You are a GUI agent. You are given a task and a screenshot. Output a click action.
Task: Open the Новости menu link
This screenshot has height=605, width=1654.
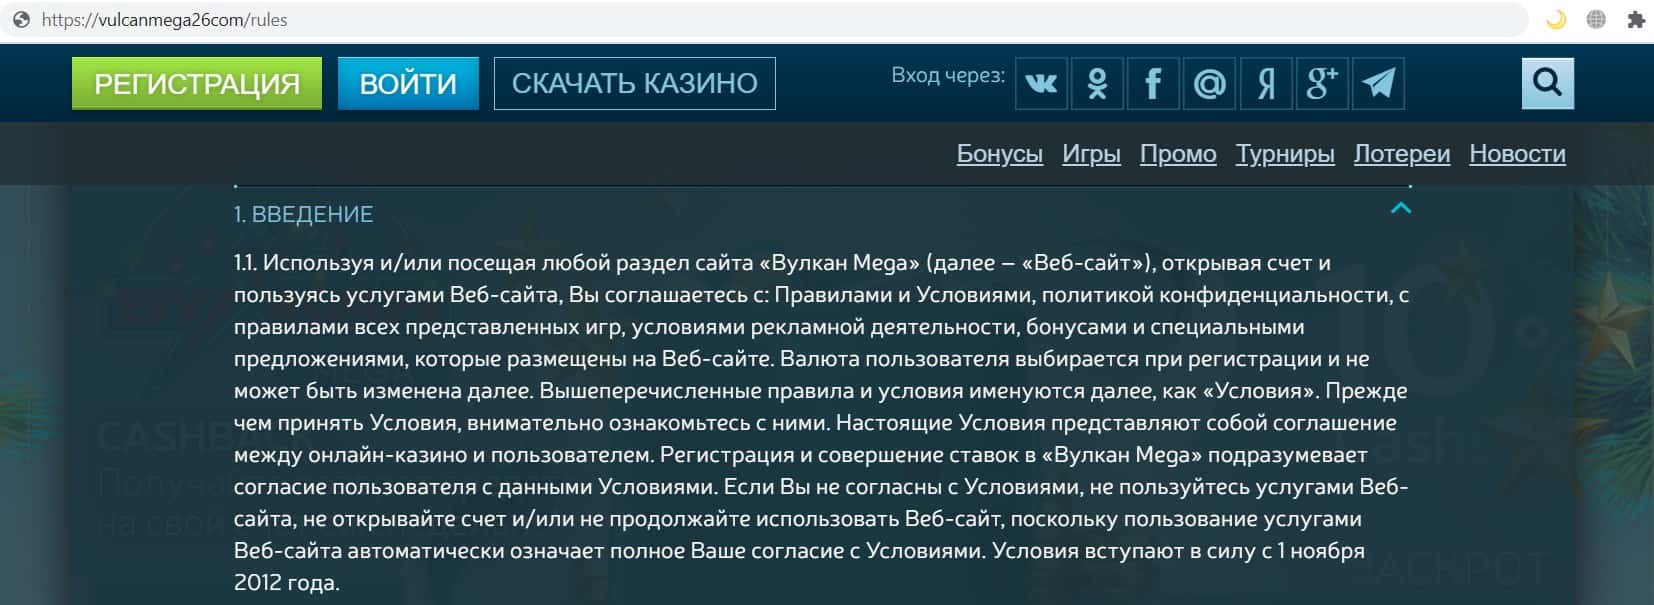(x=1517, y=154)
